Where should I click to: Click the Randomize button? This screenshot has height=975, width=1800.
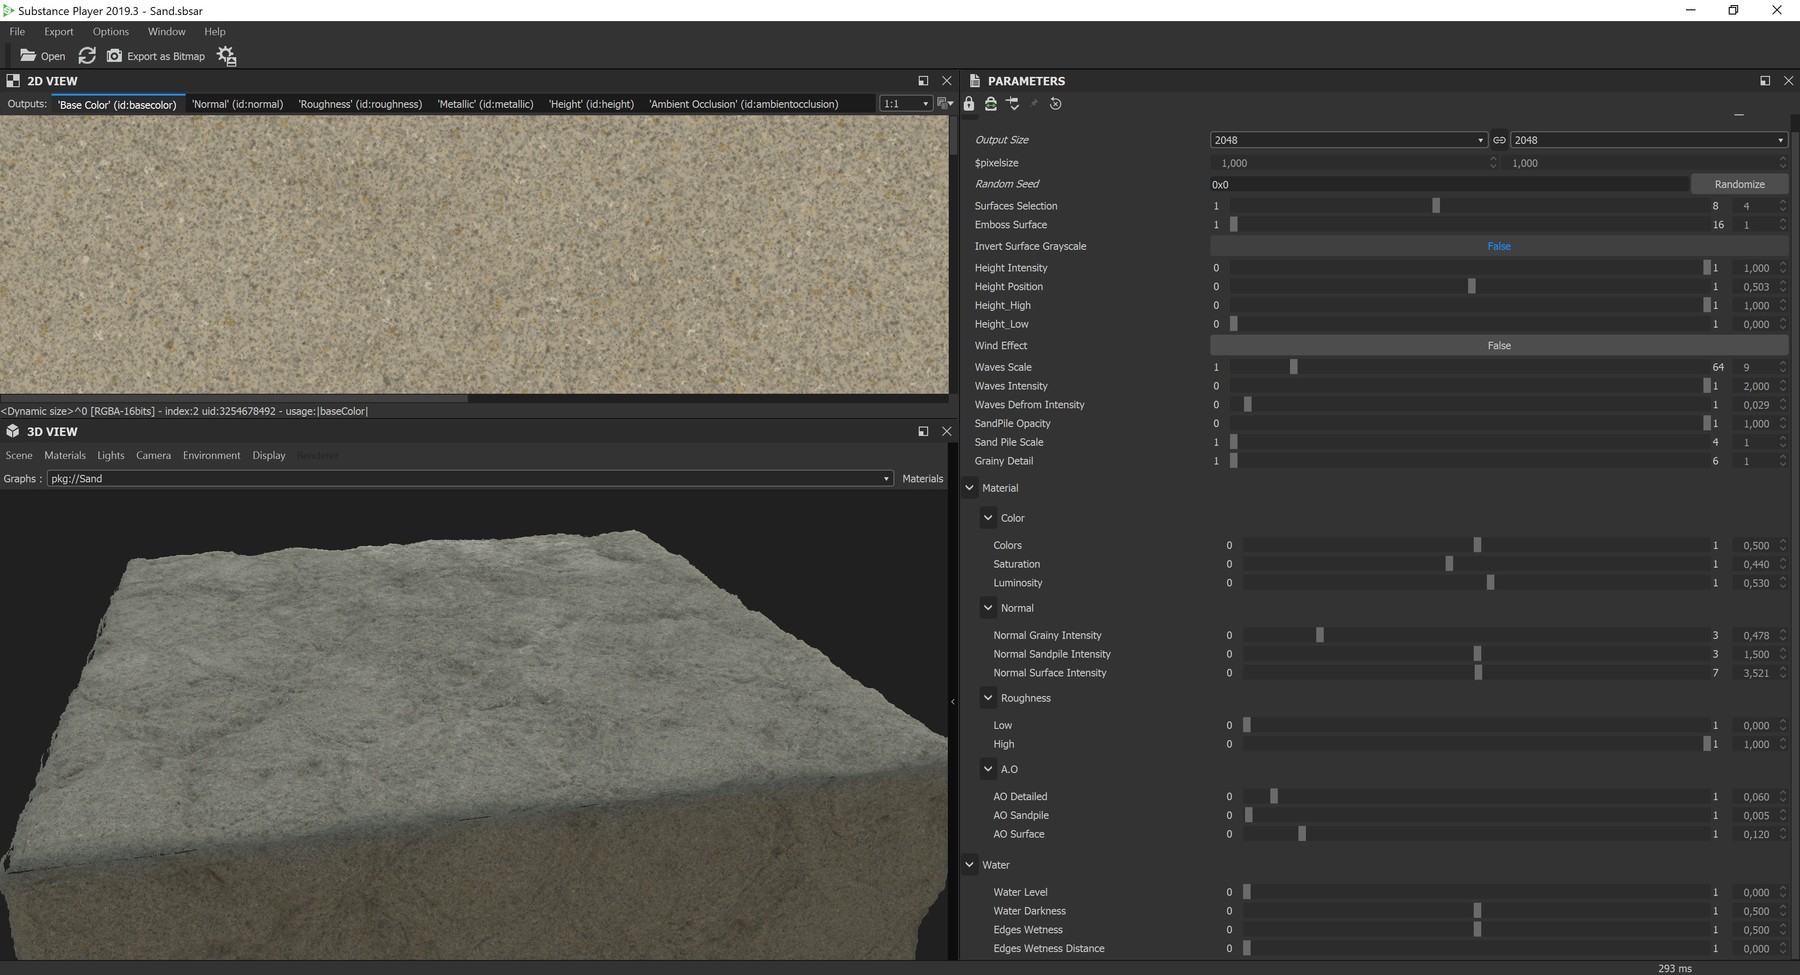[1739, 184]
